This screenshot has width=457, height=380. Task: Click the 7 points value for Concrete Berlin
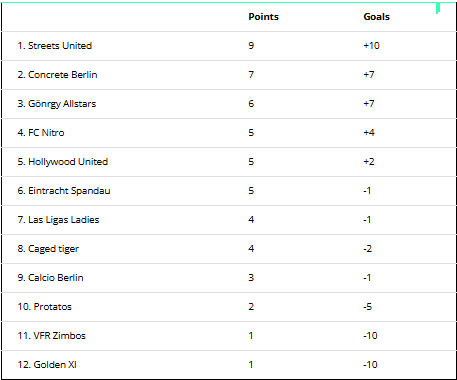coord(251,75)
